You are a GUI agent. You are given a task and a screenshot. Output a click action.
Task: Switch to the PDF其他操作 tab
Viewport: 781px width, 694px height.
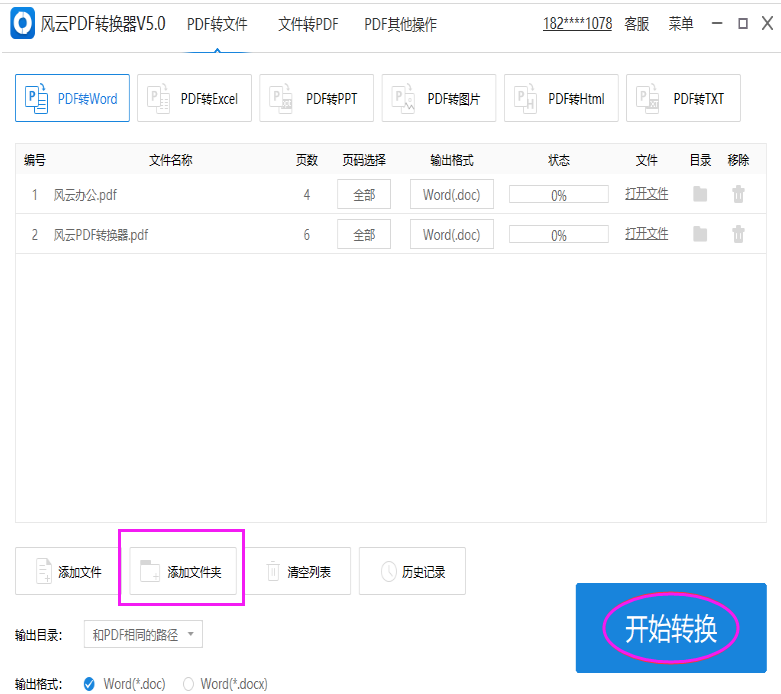(400, 24)
